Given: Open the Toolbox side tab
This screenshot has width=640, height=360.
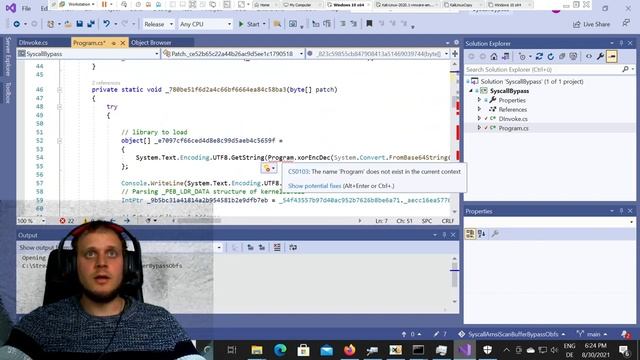Looking at the screenshot, I should coord(8,92).
